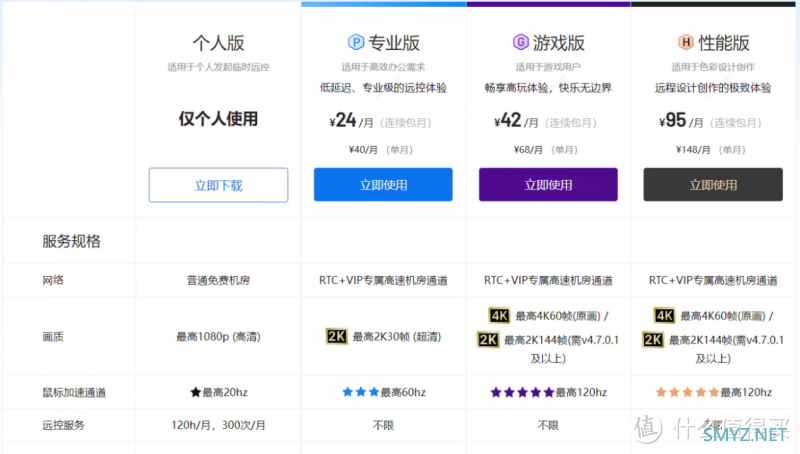Click 畅享高玩体验，快乐无边界 tagline
800x454 pixels.
[548, 88]
